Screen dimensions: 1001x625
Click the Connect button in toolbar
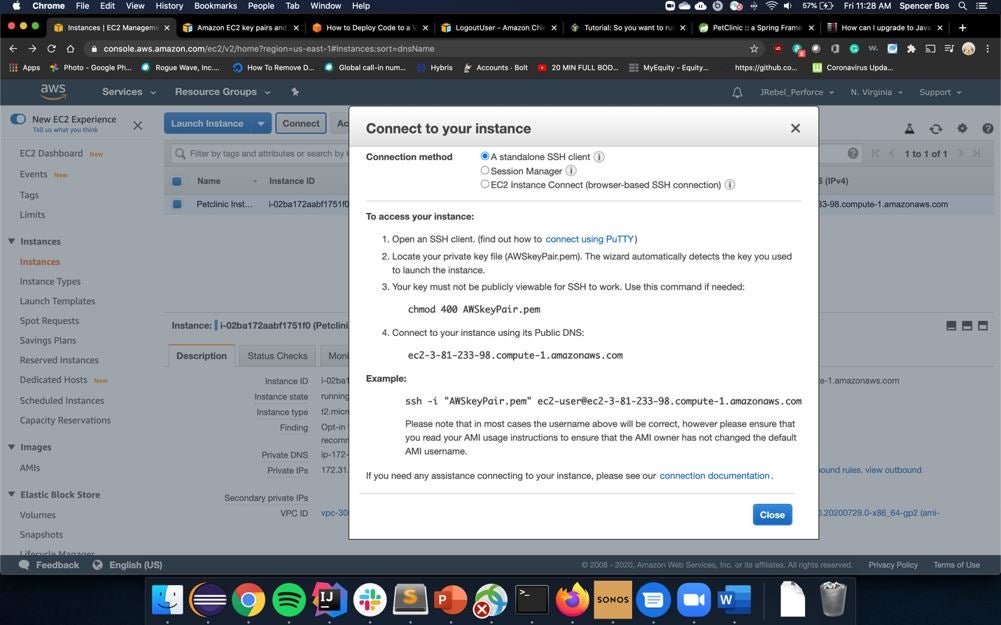click(x=301, y=123)
